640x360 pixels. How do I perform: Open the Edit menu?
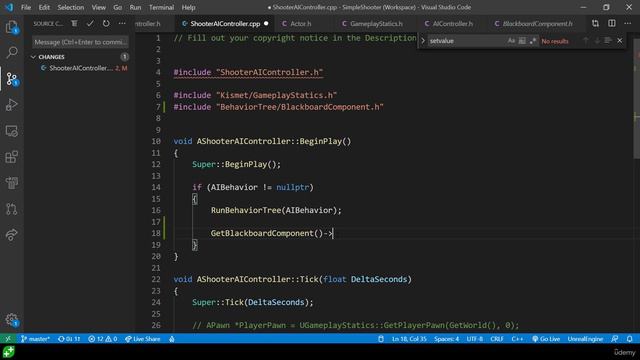pos(44,7)
